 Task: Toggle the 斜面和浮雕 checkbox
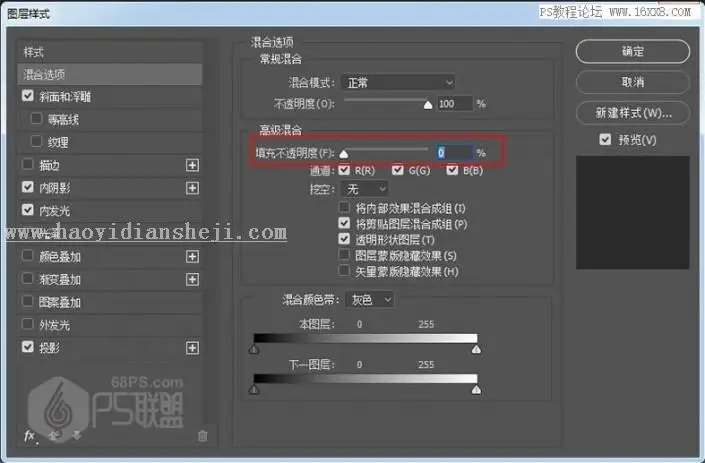pos(28,96)
